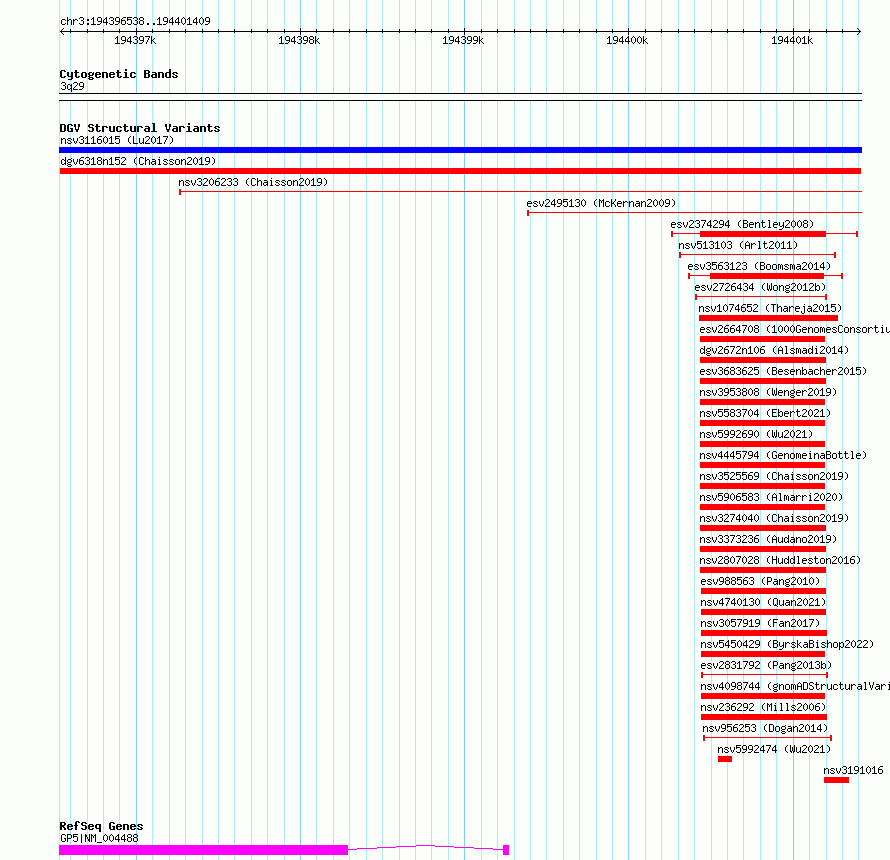
Task: Select nsv2807028 (Huddleston2016) variant
Action: point(780,560)
